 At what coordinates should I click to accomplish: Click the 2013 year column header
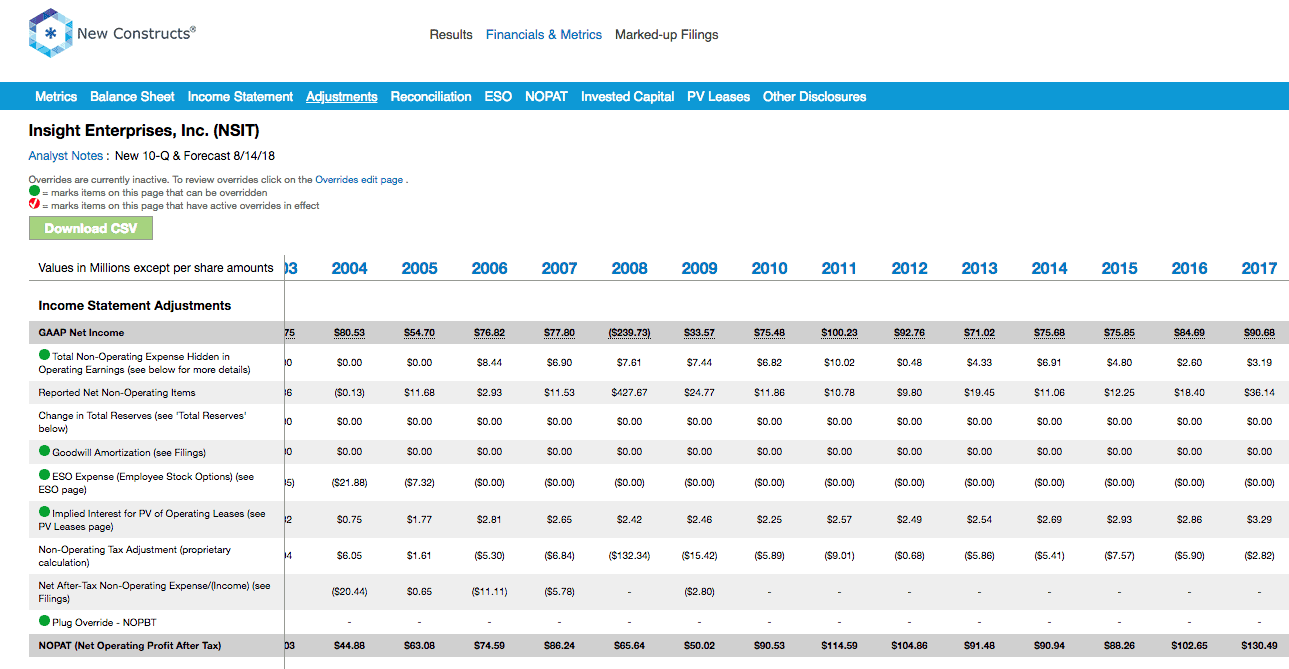click(979, 268)
